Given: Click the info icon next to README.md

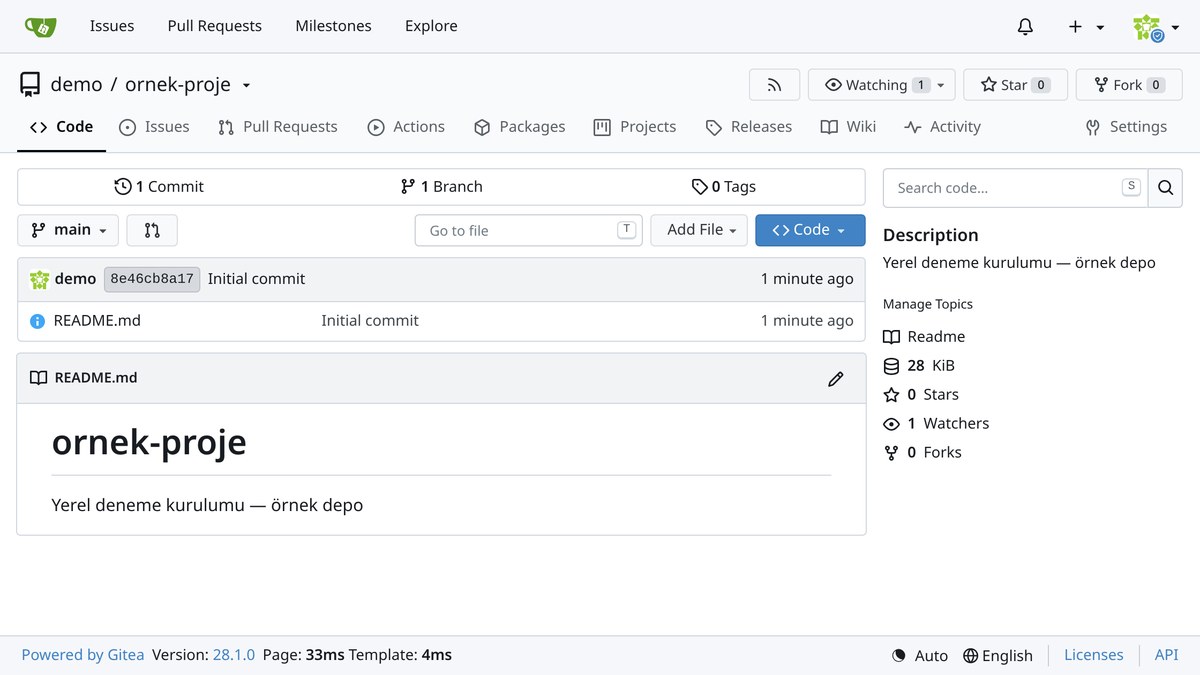Looking at the screenshot, I should [38, 321].
